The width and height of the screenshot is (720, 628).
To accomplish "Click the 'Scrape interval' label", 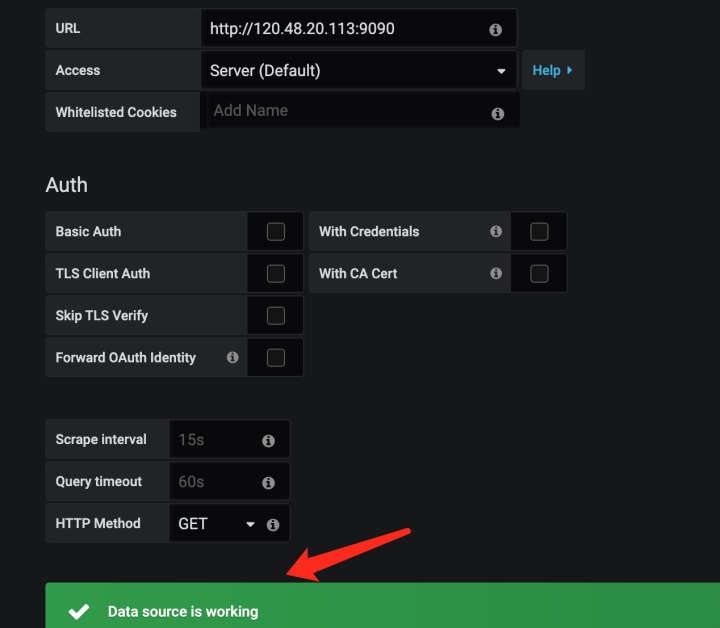I will point(101,439).
